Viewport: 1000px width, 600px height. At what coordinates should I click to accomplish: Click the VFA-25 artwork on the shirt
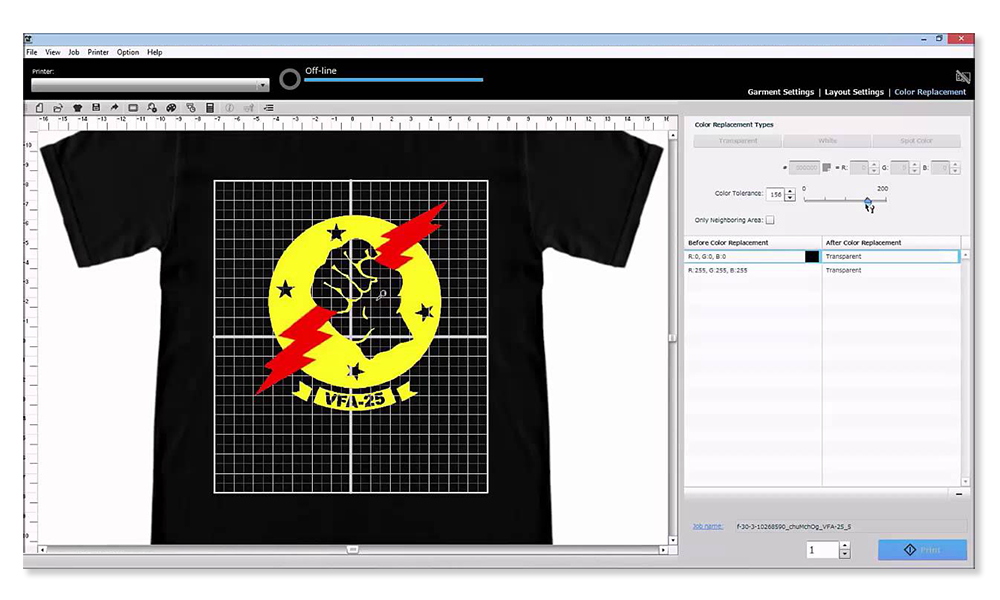[x=351, y=306]
